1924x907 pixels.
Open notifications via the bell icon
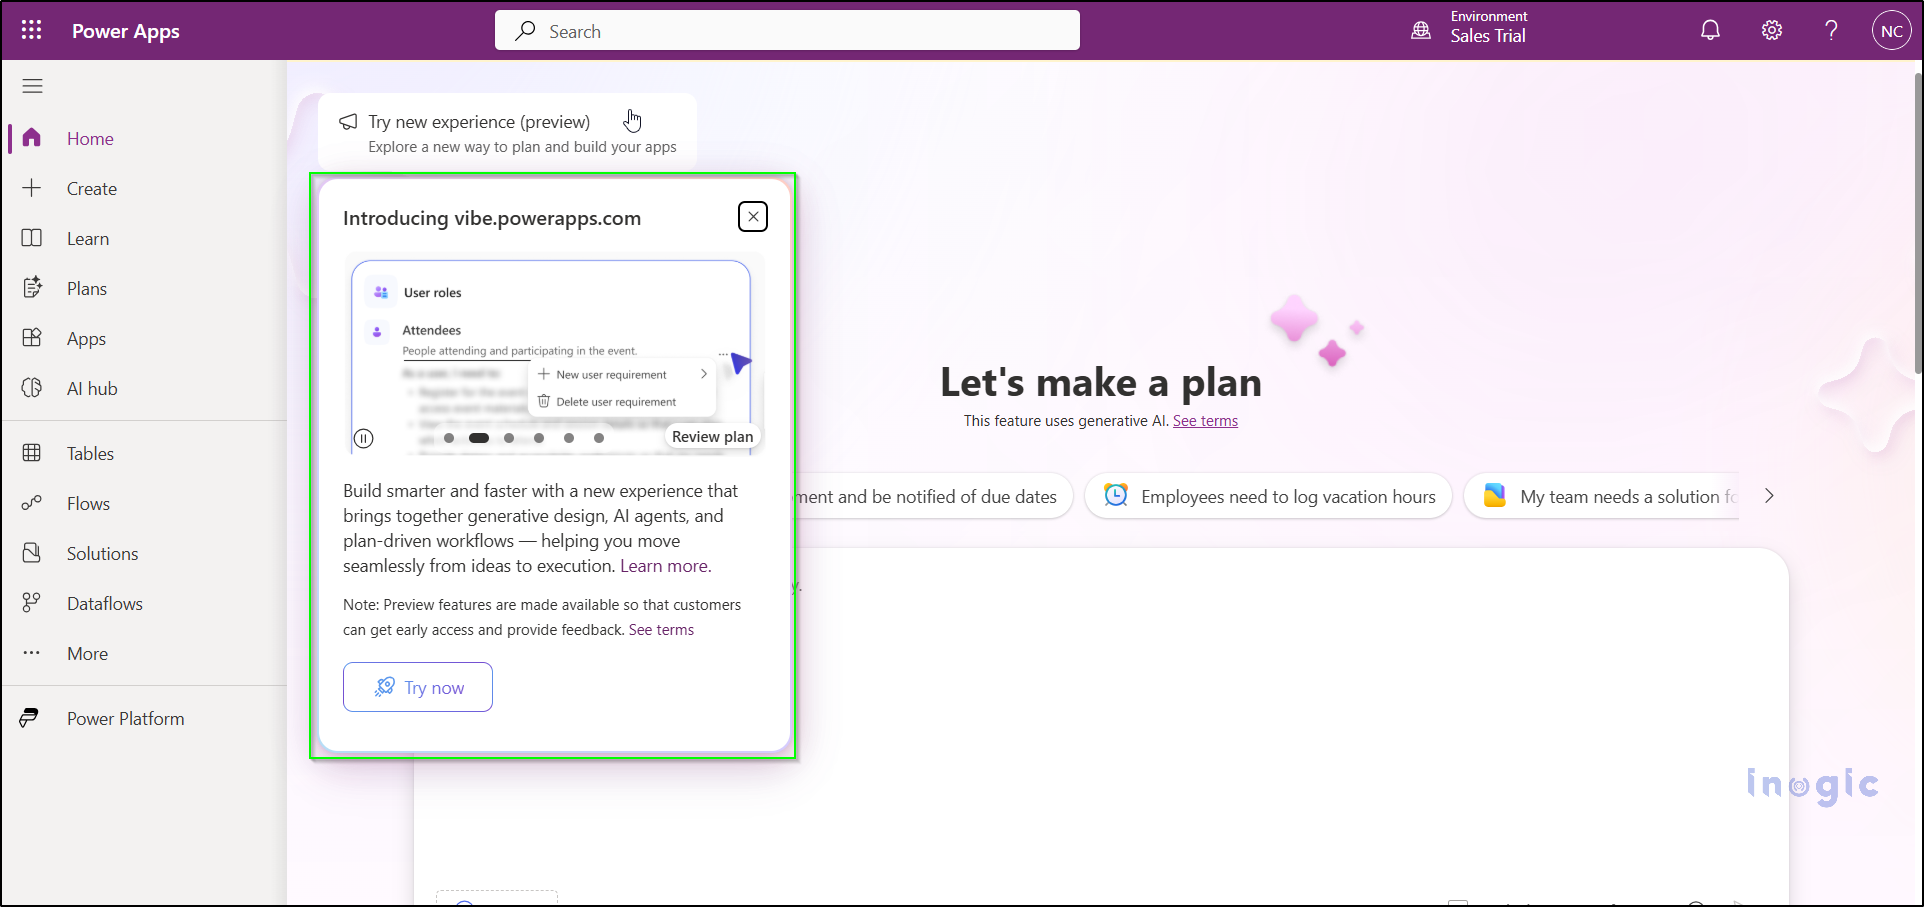(1709, 30)
